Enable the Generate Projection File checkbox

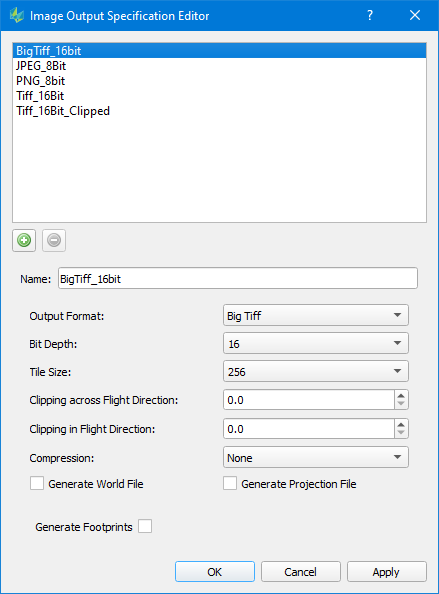click(x=230, y=483)
